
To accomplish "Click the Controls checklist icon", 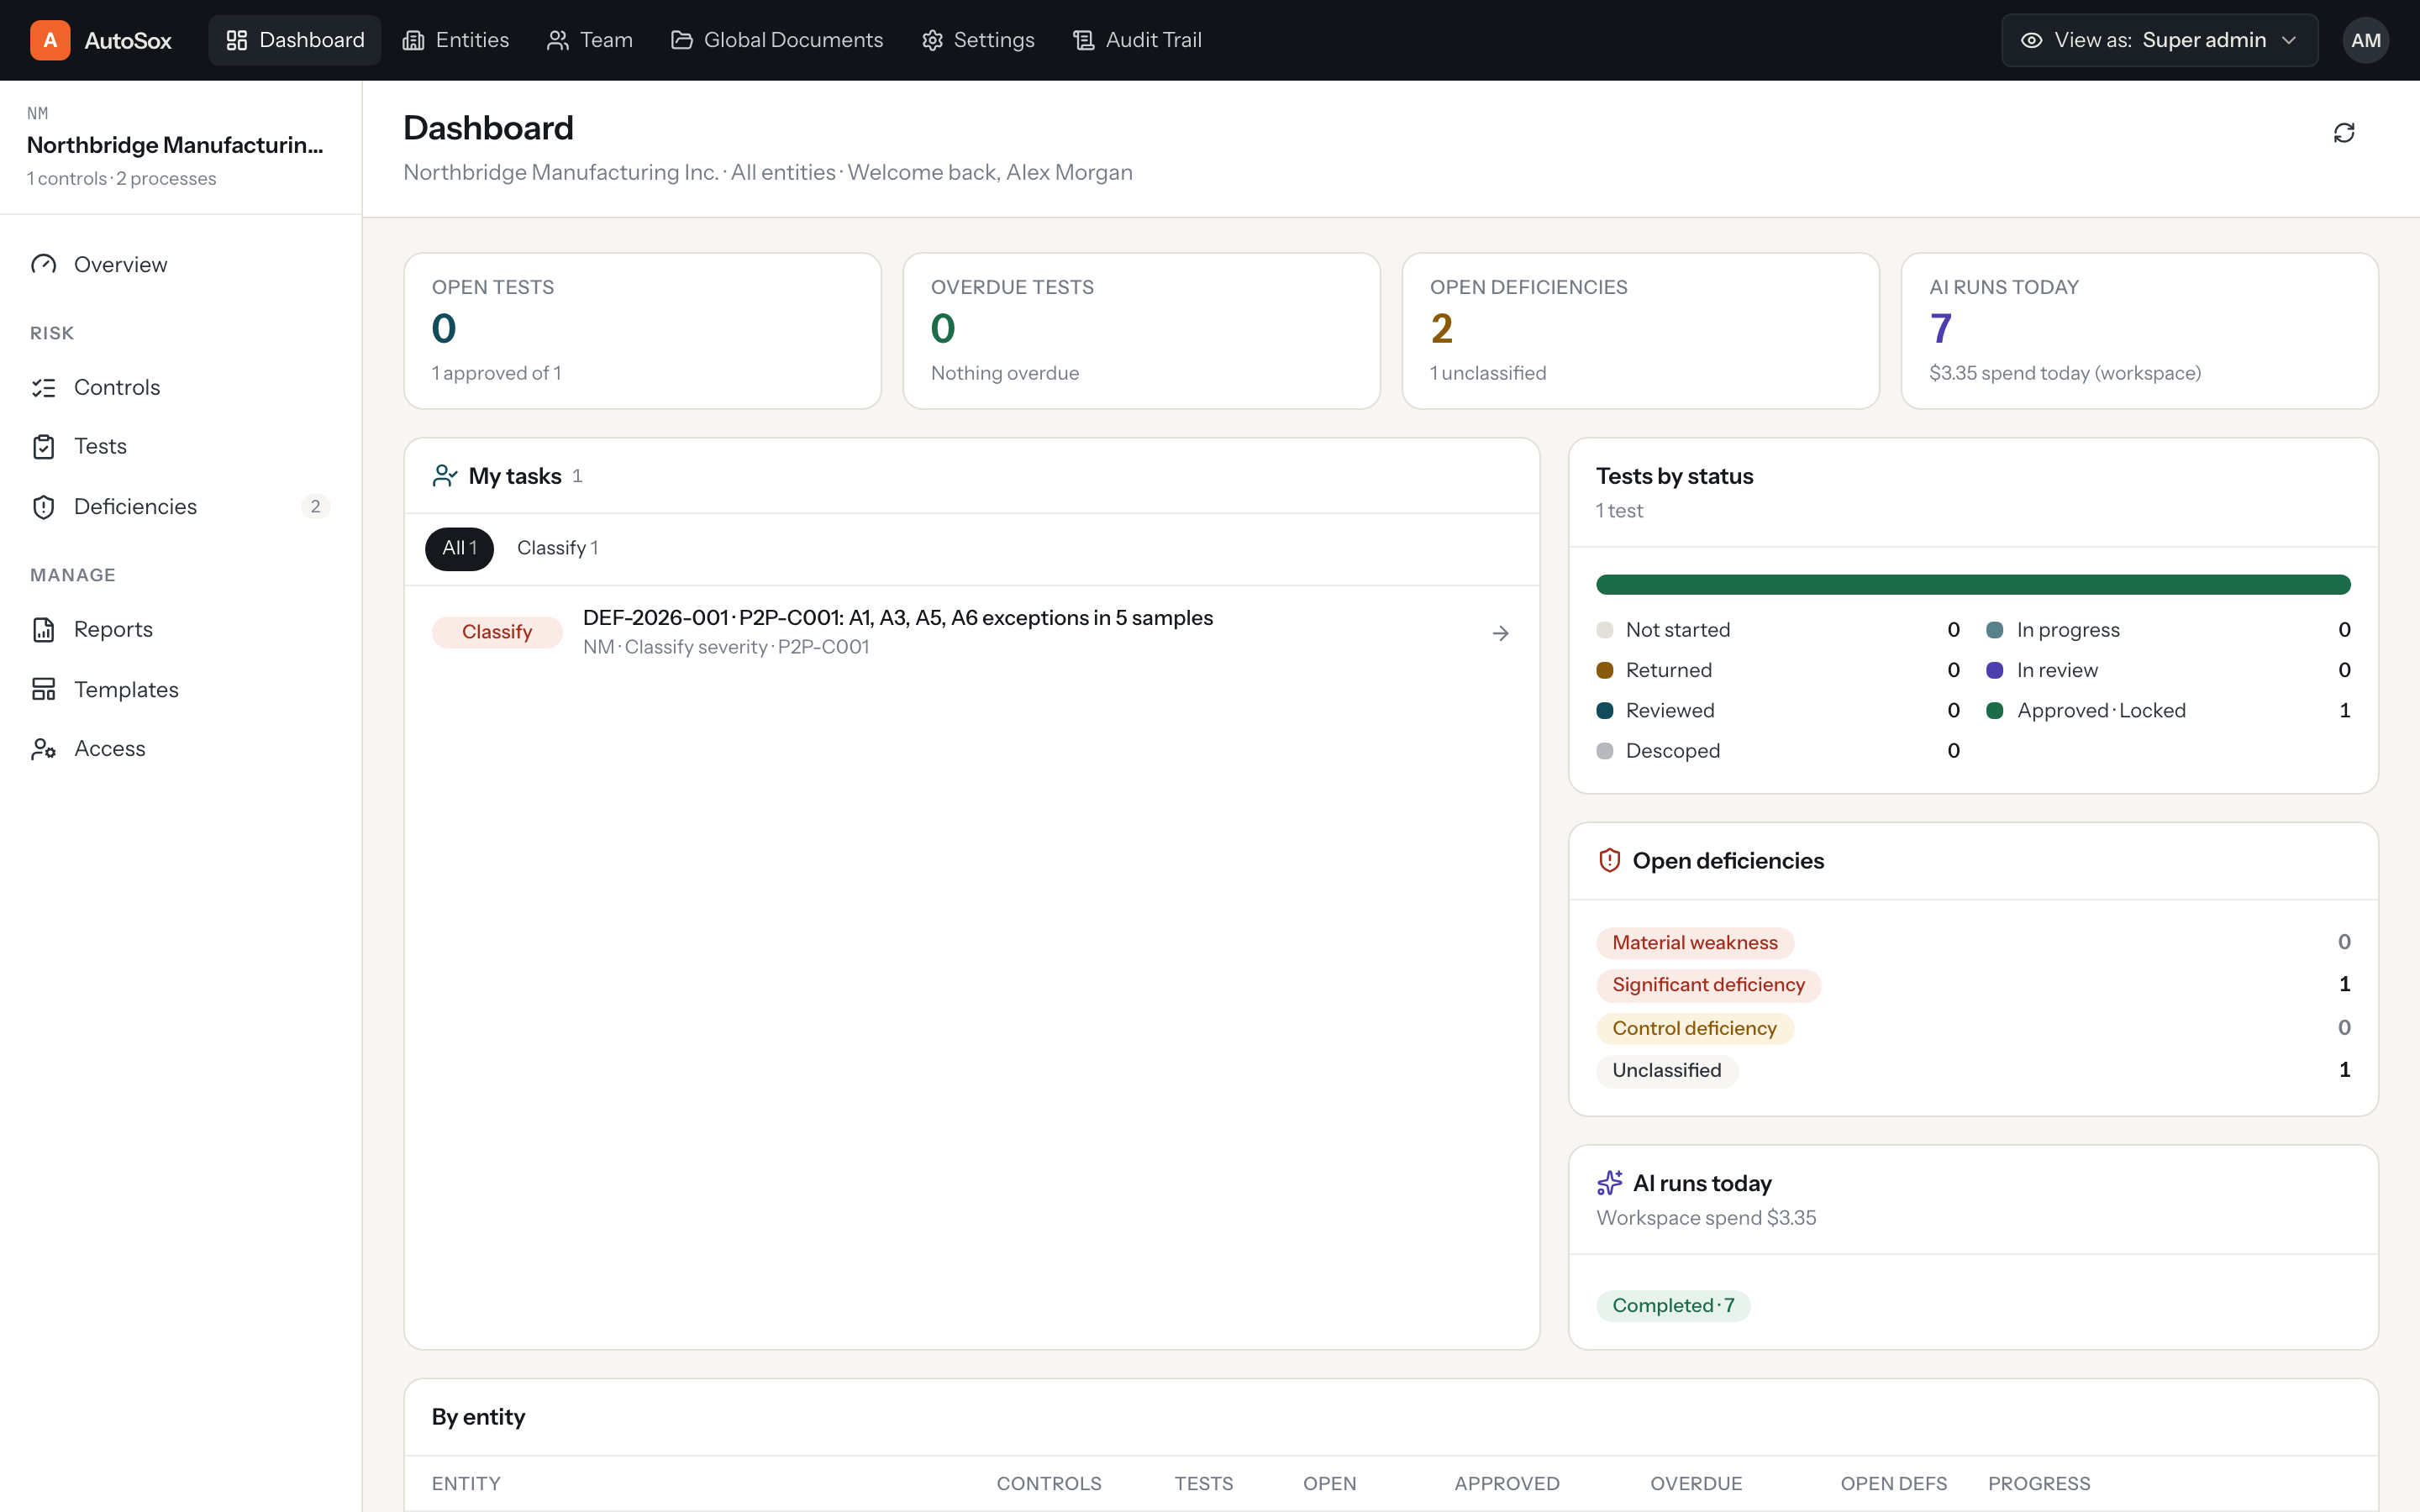I will (x=44, y=387).
